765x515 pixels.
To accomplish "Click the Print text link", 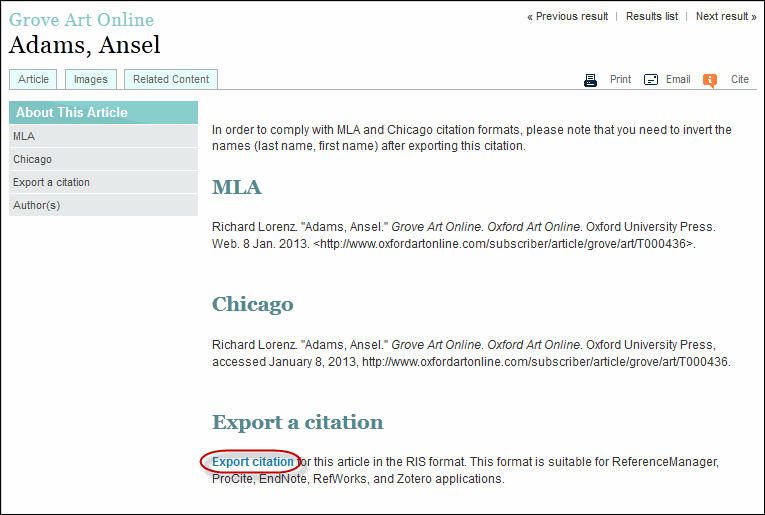I will [x=621, y=79].
